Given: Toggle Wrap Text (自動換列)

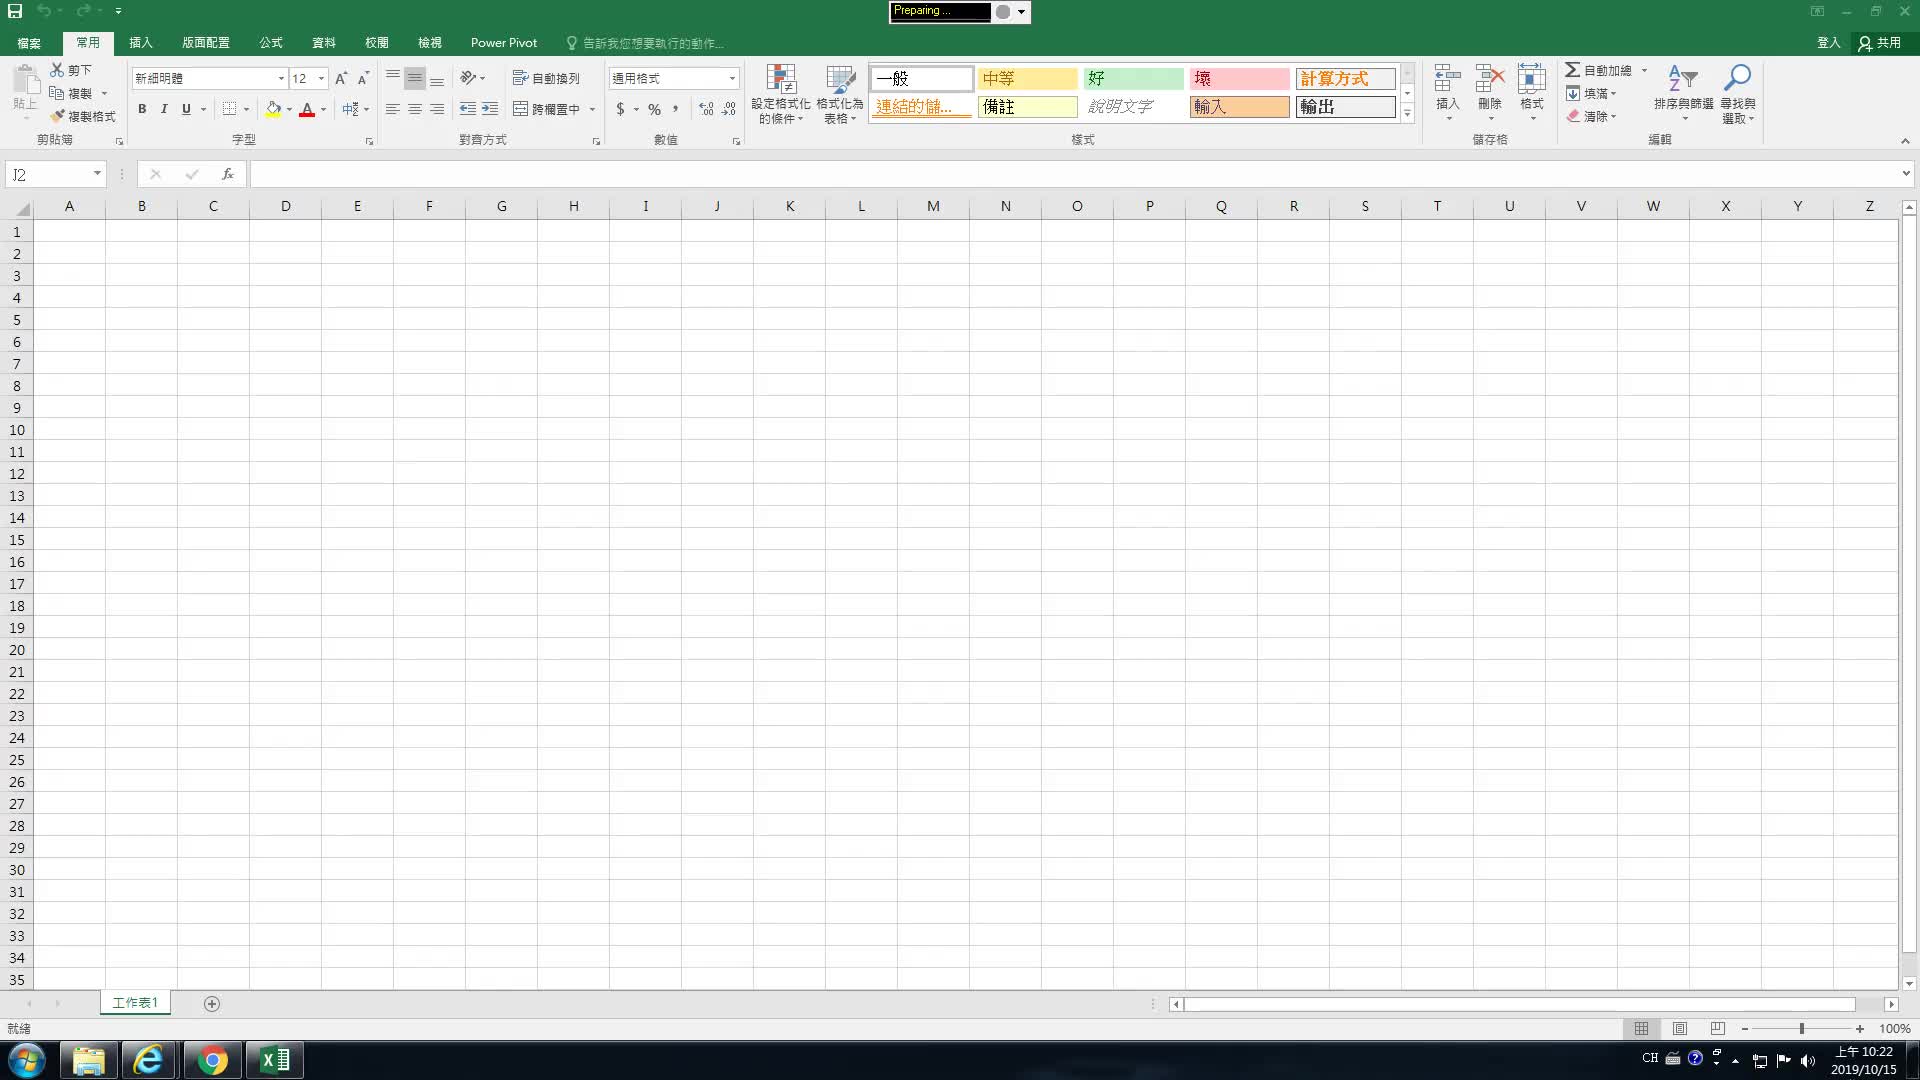Looking at the screenshot, I should coord(546,78).
